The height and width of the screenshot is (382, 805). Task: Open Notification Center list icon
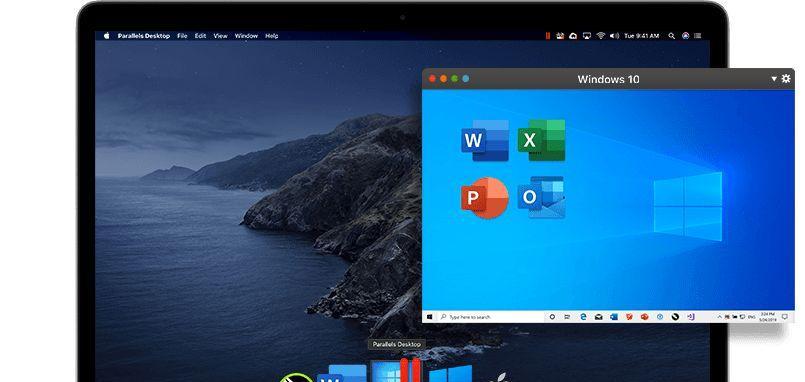click(698, 36)
